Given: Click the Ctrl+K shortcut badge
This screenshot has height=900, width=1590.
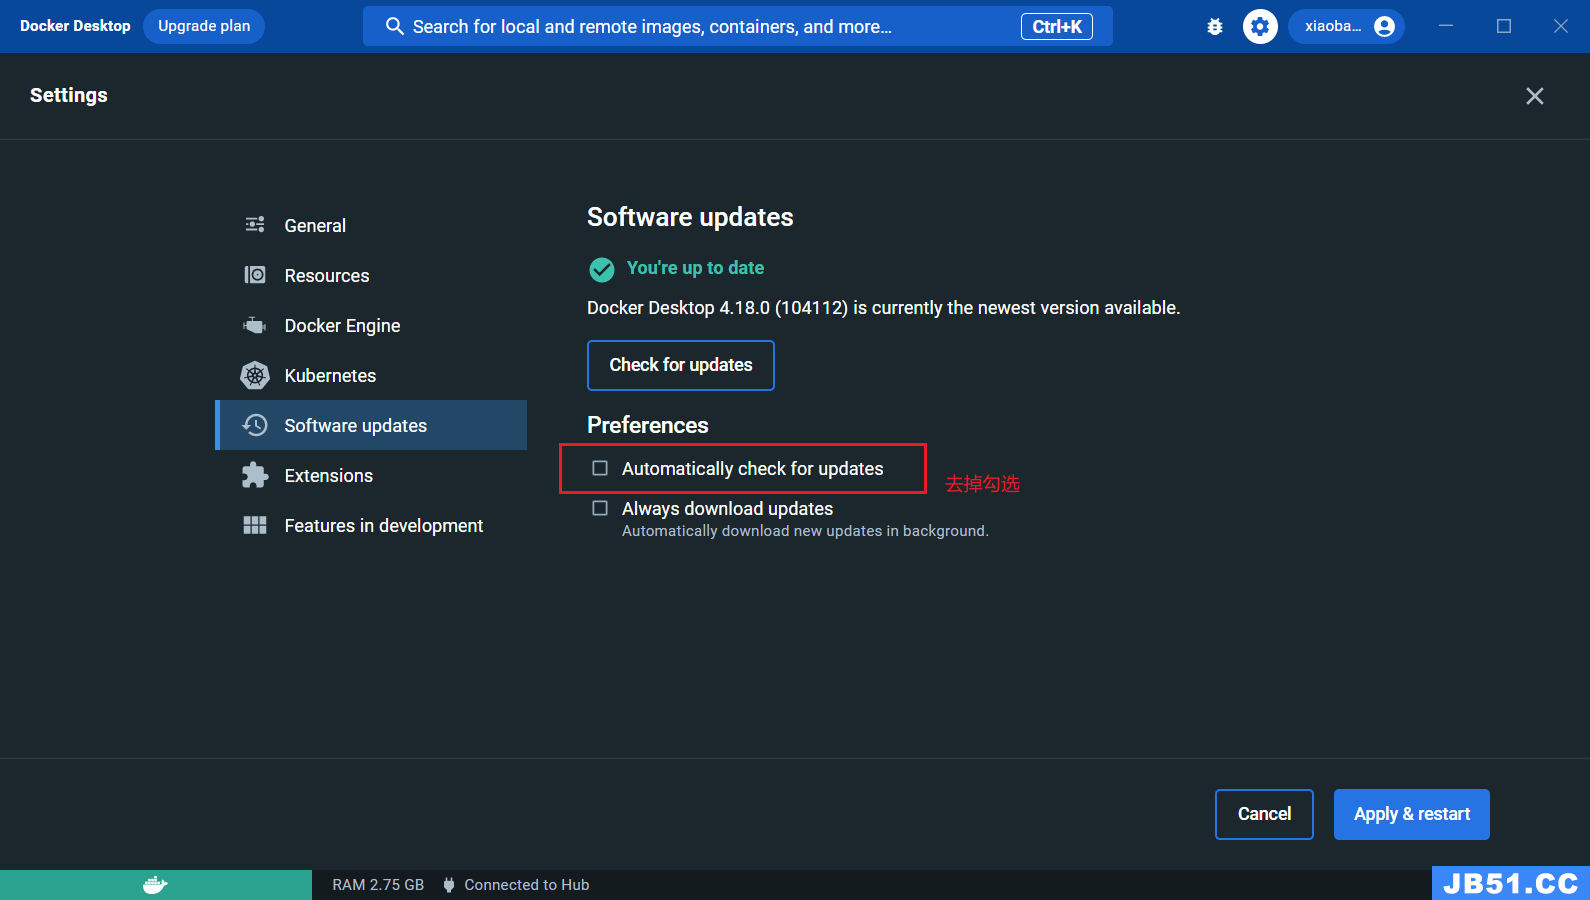Looking at the screenshot, I should (x=1057, y=27).
